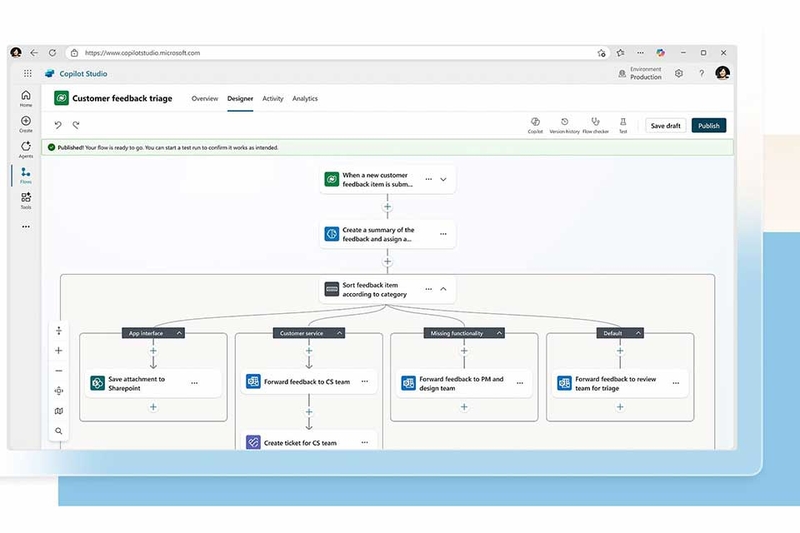
Task: Open options for Create a summary node
Action: tap(443, 234)
